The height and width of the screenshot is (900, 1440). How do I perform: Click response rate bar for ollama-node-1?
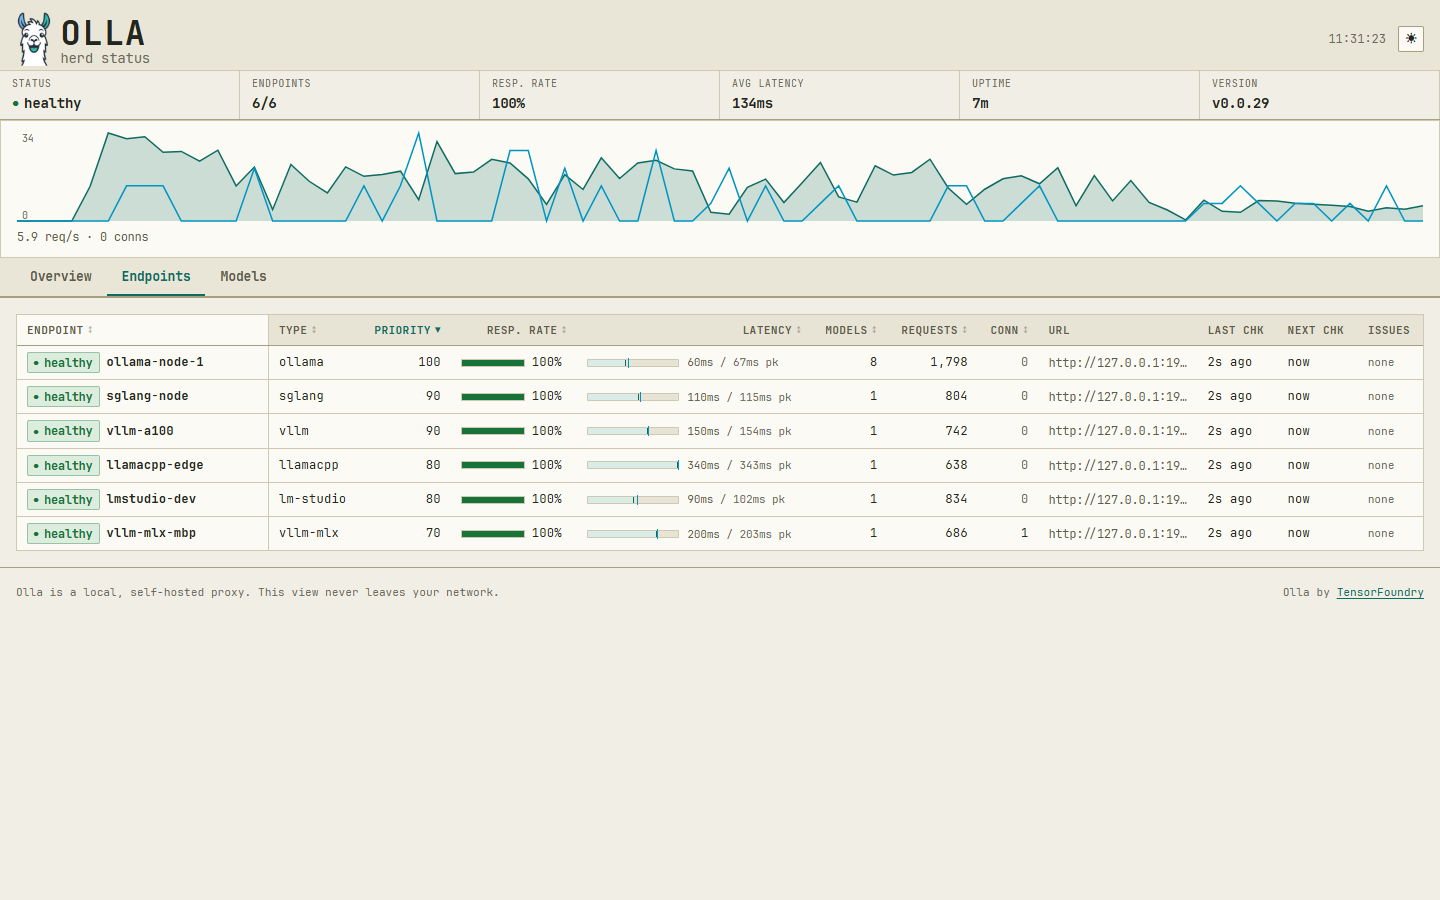click(x=493, y=363)
